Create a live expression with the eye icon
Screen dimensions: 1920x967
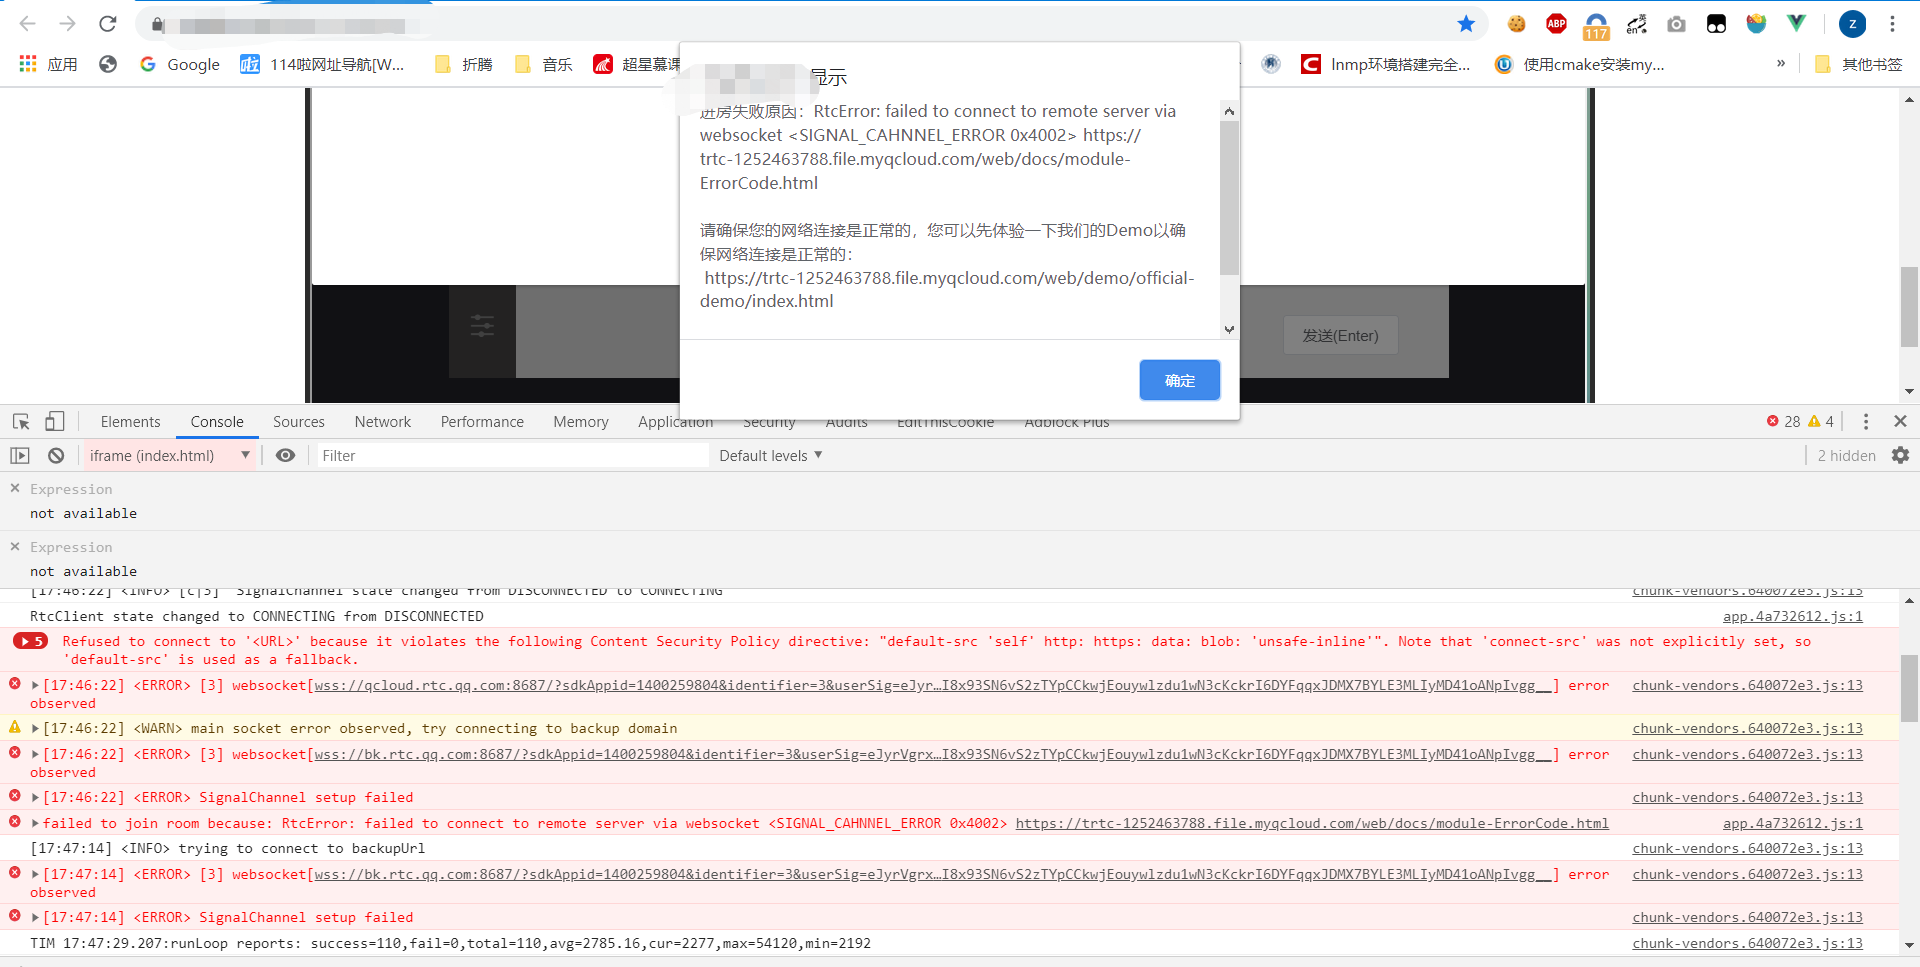pos(286,455)
